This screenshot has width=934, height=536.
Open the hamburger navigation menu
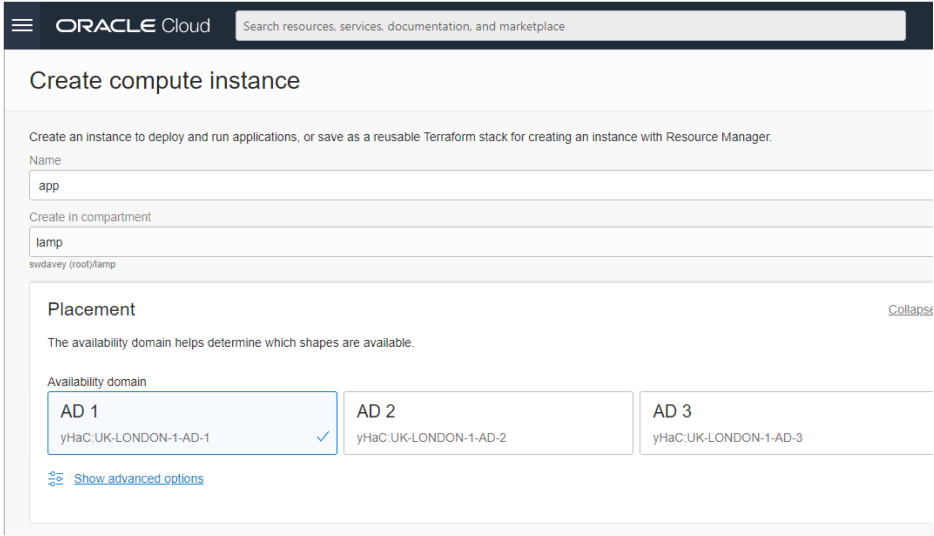(22, 26)
